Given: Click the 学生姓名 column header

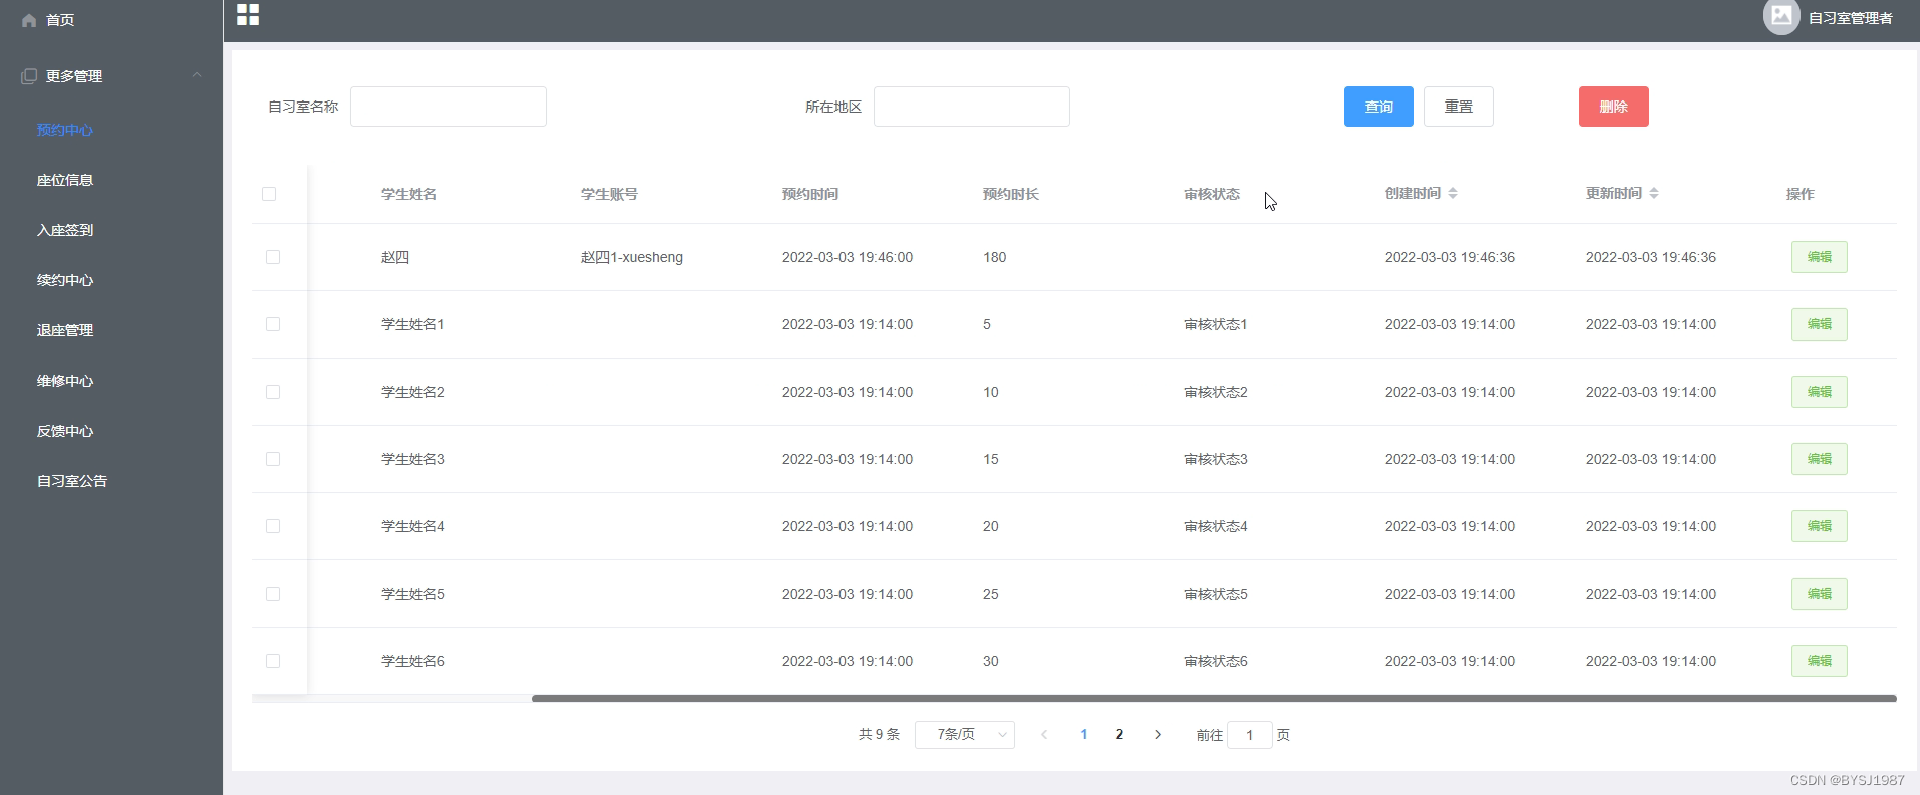Looking at the screenshot, I should pyautogui.click(x=409, y=194).
